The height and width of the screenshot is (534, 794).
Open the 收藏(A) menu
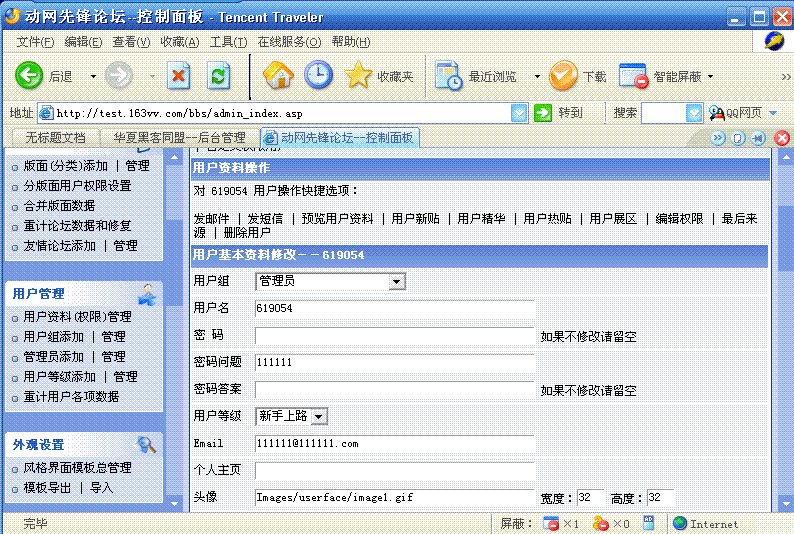[x=180, y=42]
